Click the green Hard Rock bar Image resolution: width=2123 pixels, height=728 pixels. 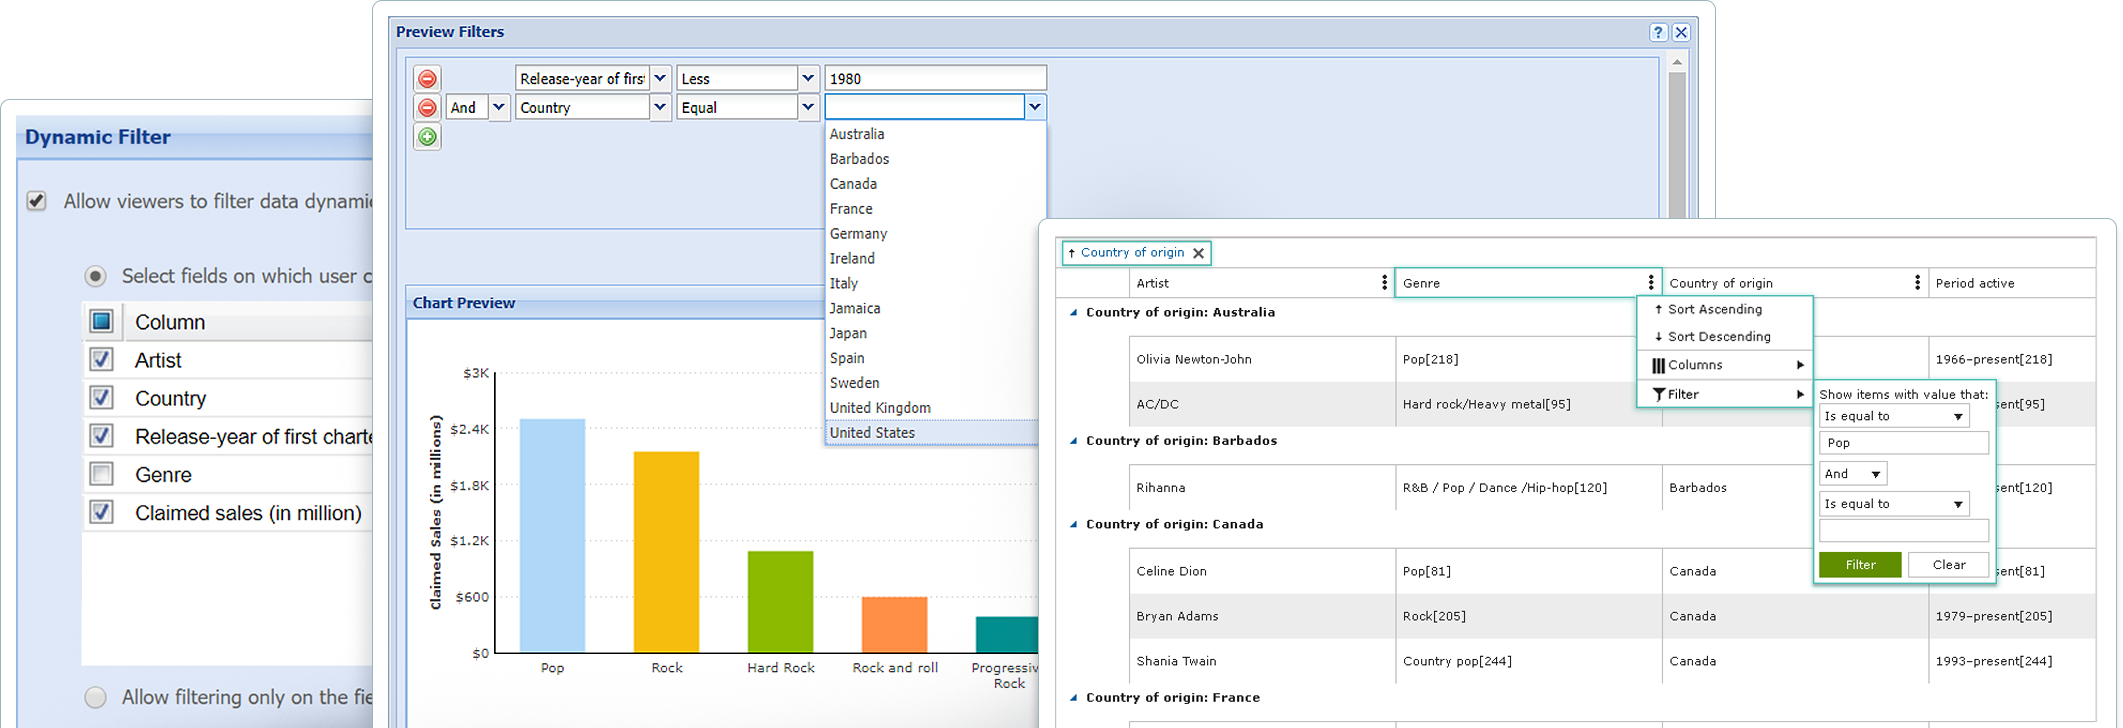pos(780,602)
